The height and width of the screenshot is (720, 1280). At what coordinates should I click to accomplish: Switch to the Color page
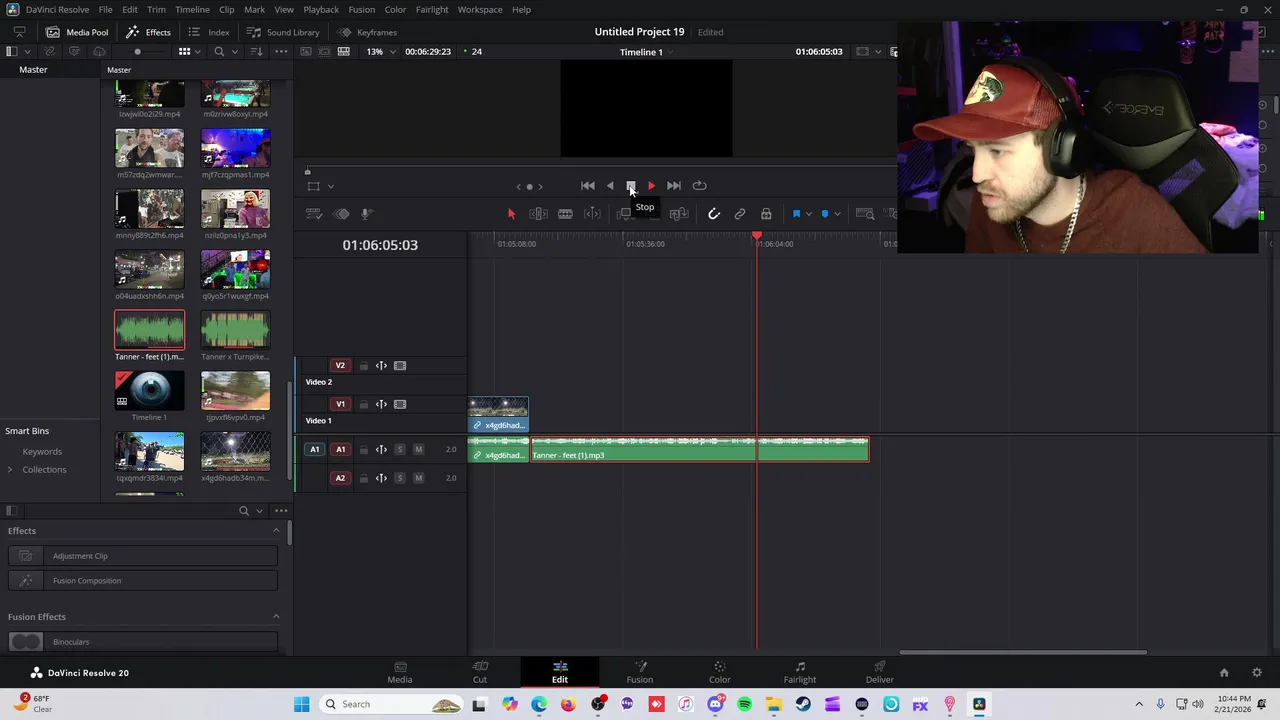720,672
